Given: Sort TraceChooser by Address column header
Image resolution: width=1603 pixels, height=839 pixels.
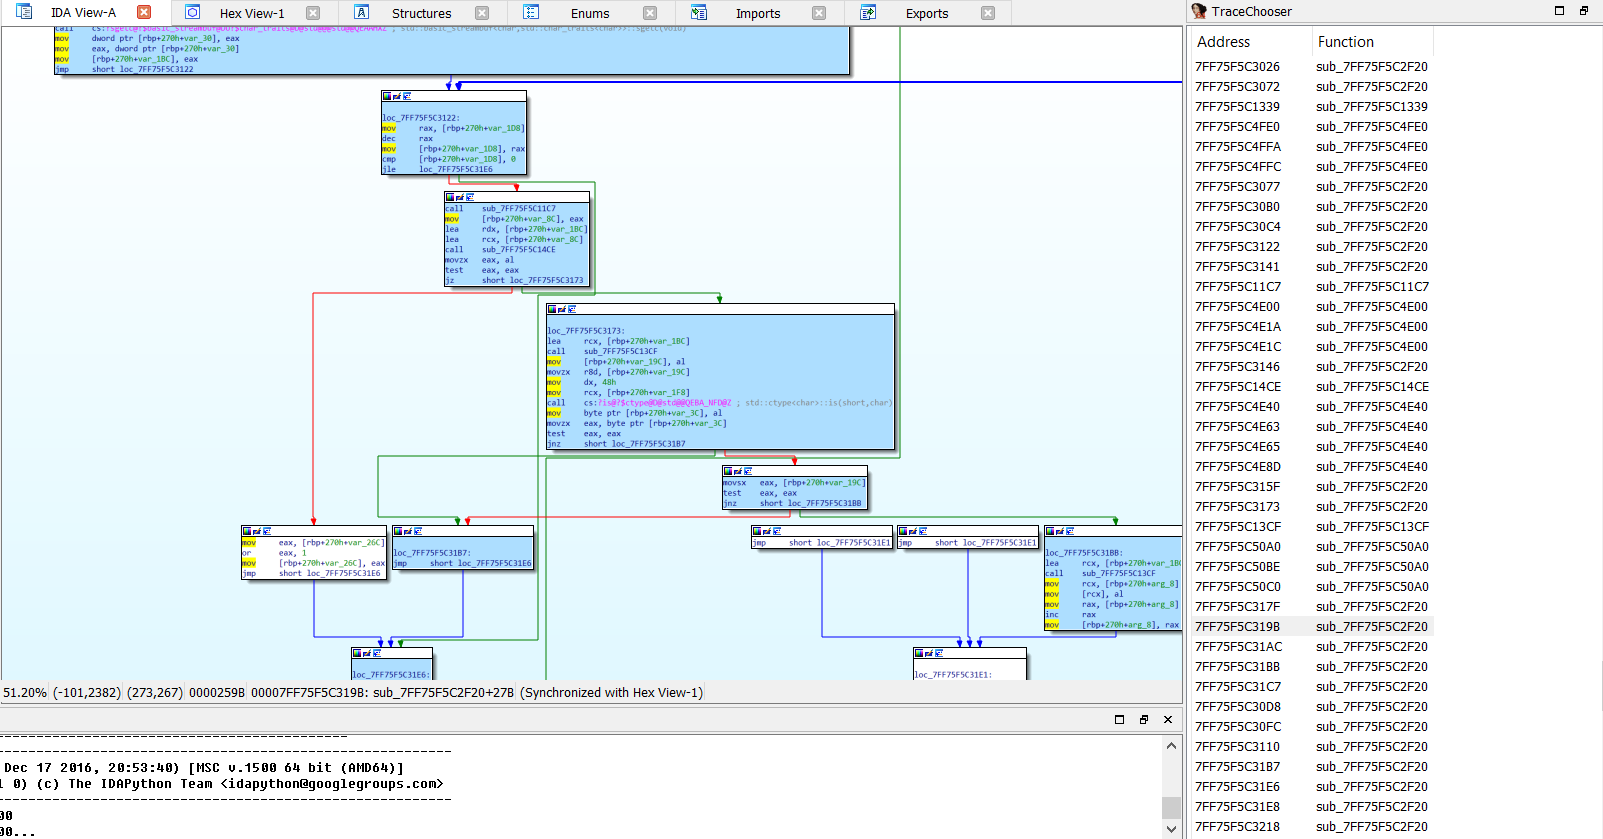Looking at the screenshot, I should pos(1223,42).
